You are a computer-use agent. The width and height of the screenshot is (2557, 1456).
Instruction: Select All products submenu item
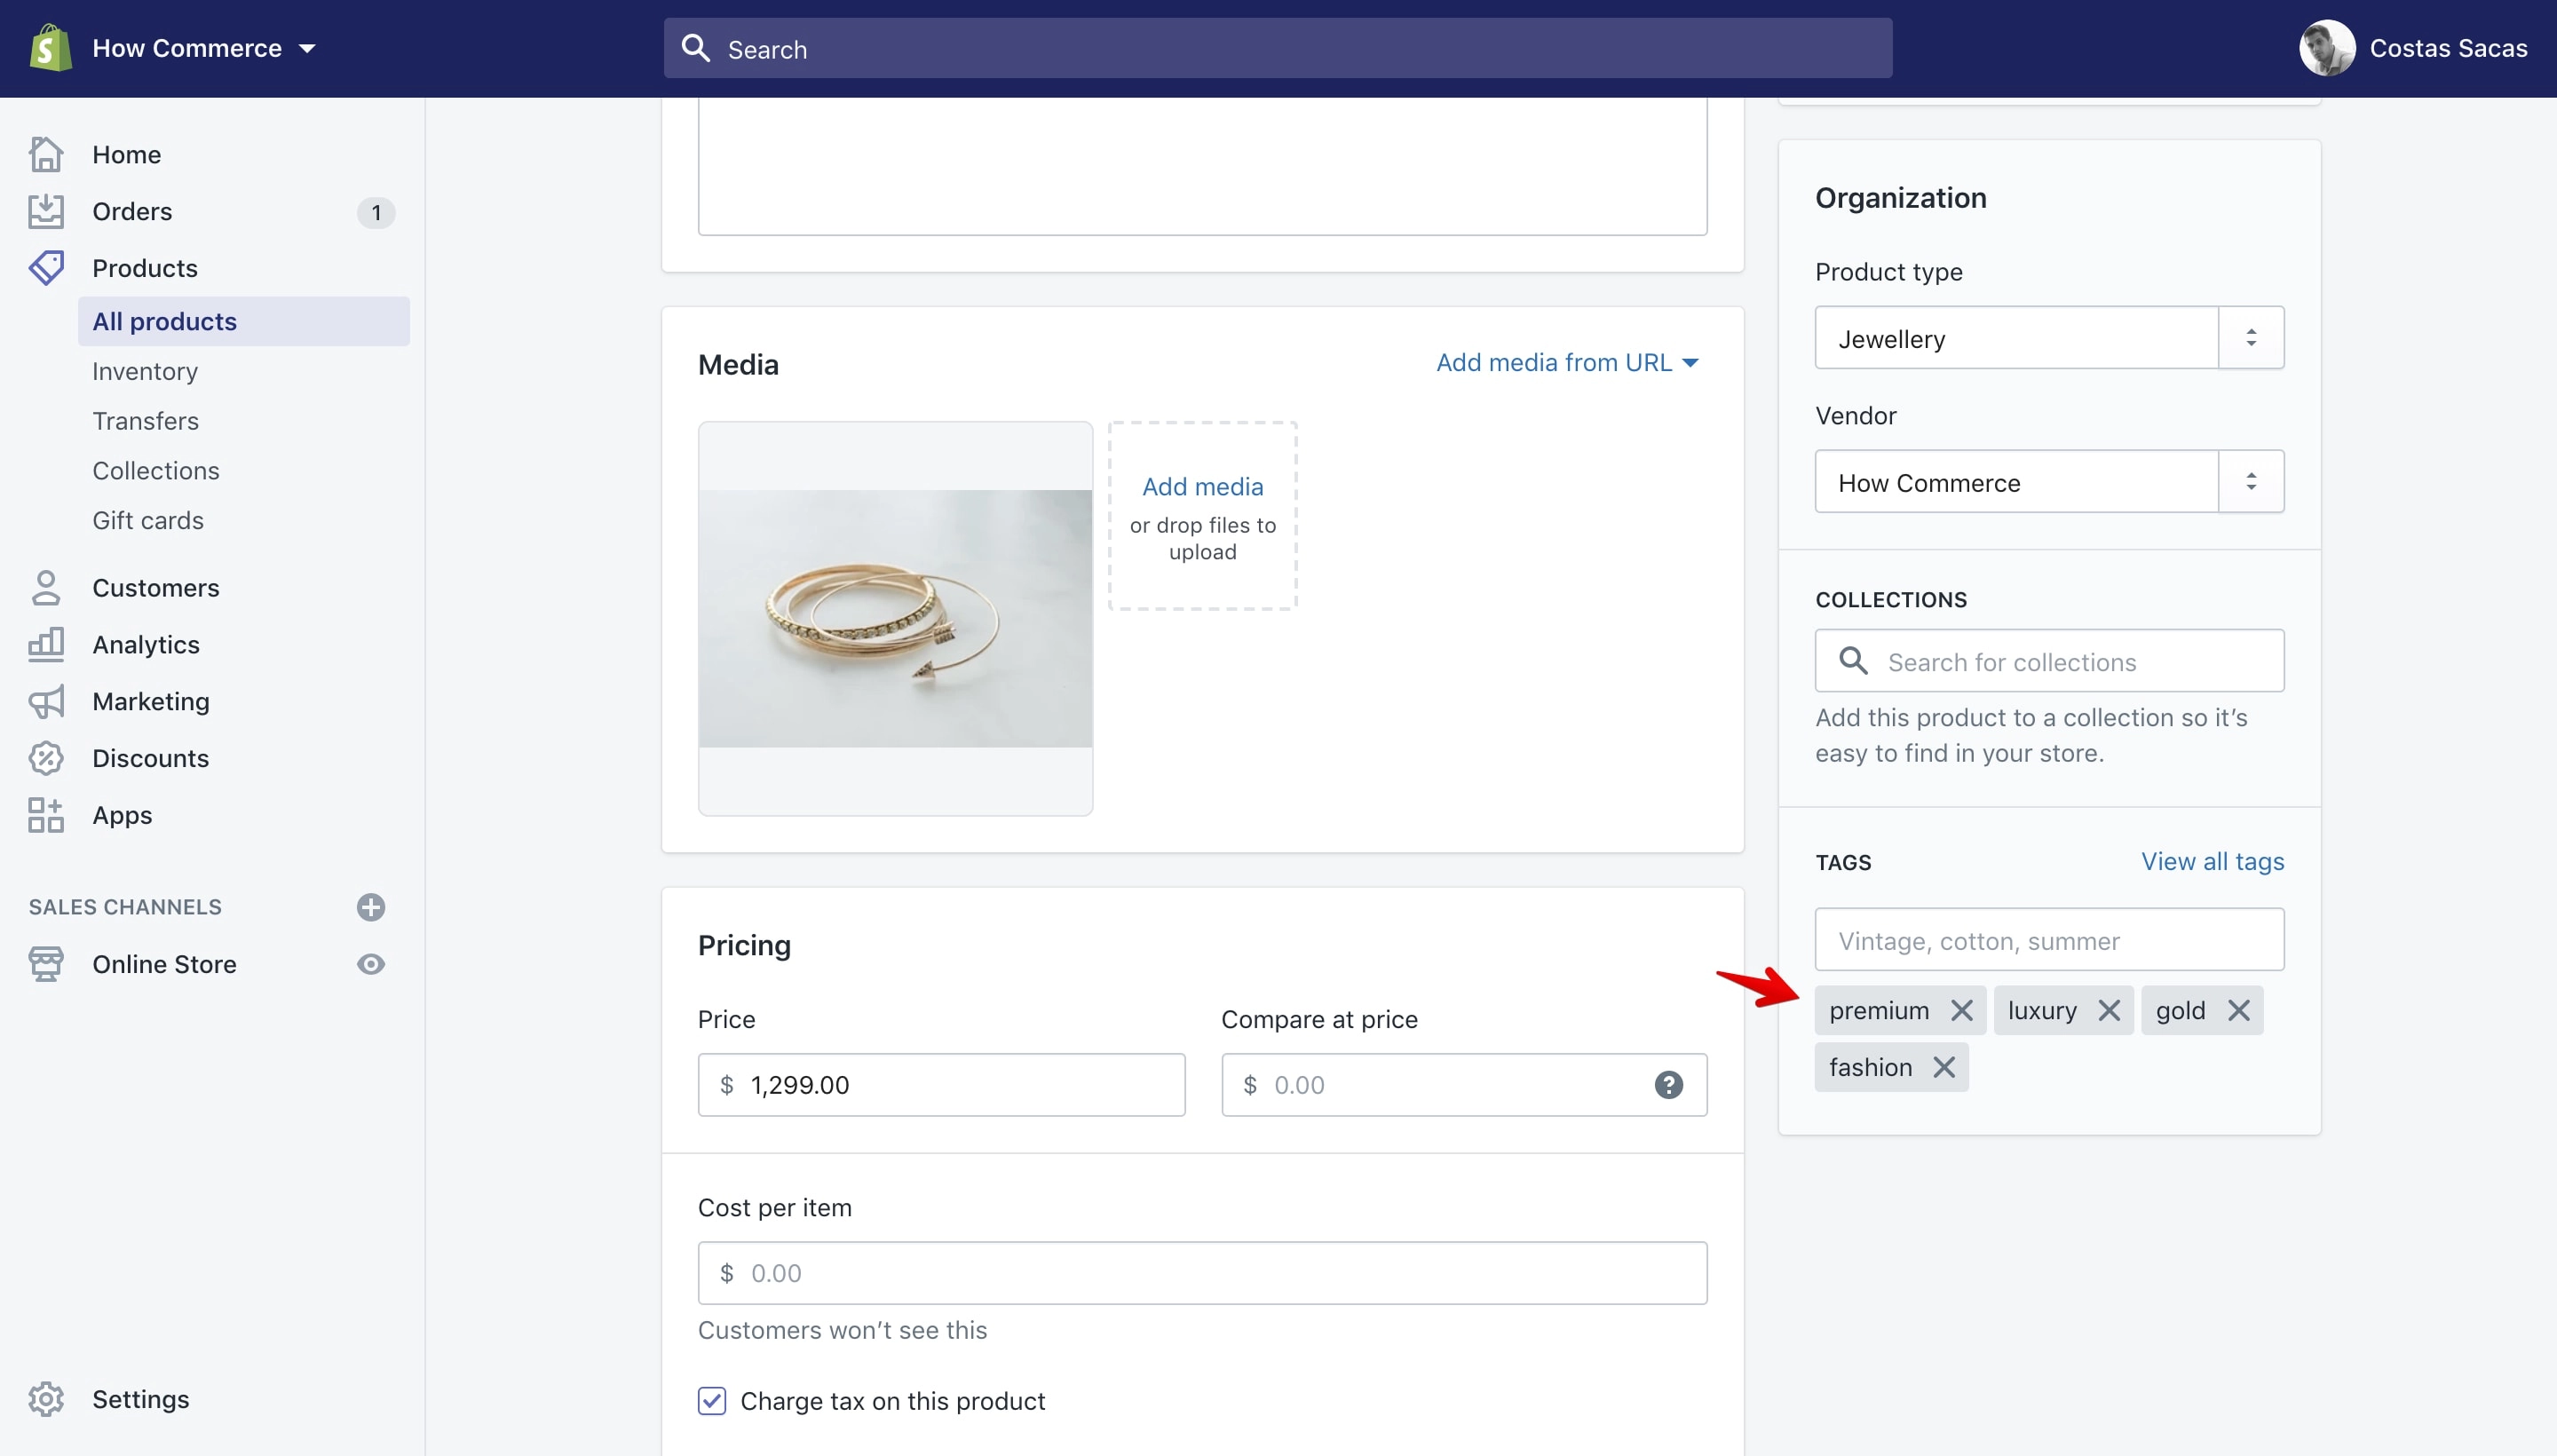(244, 321)
